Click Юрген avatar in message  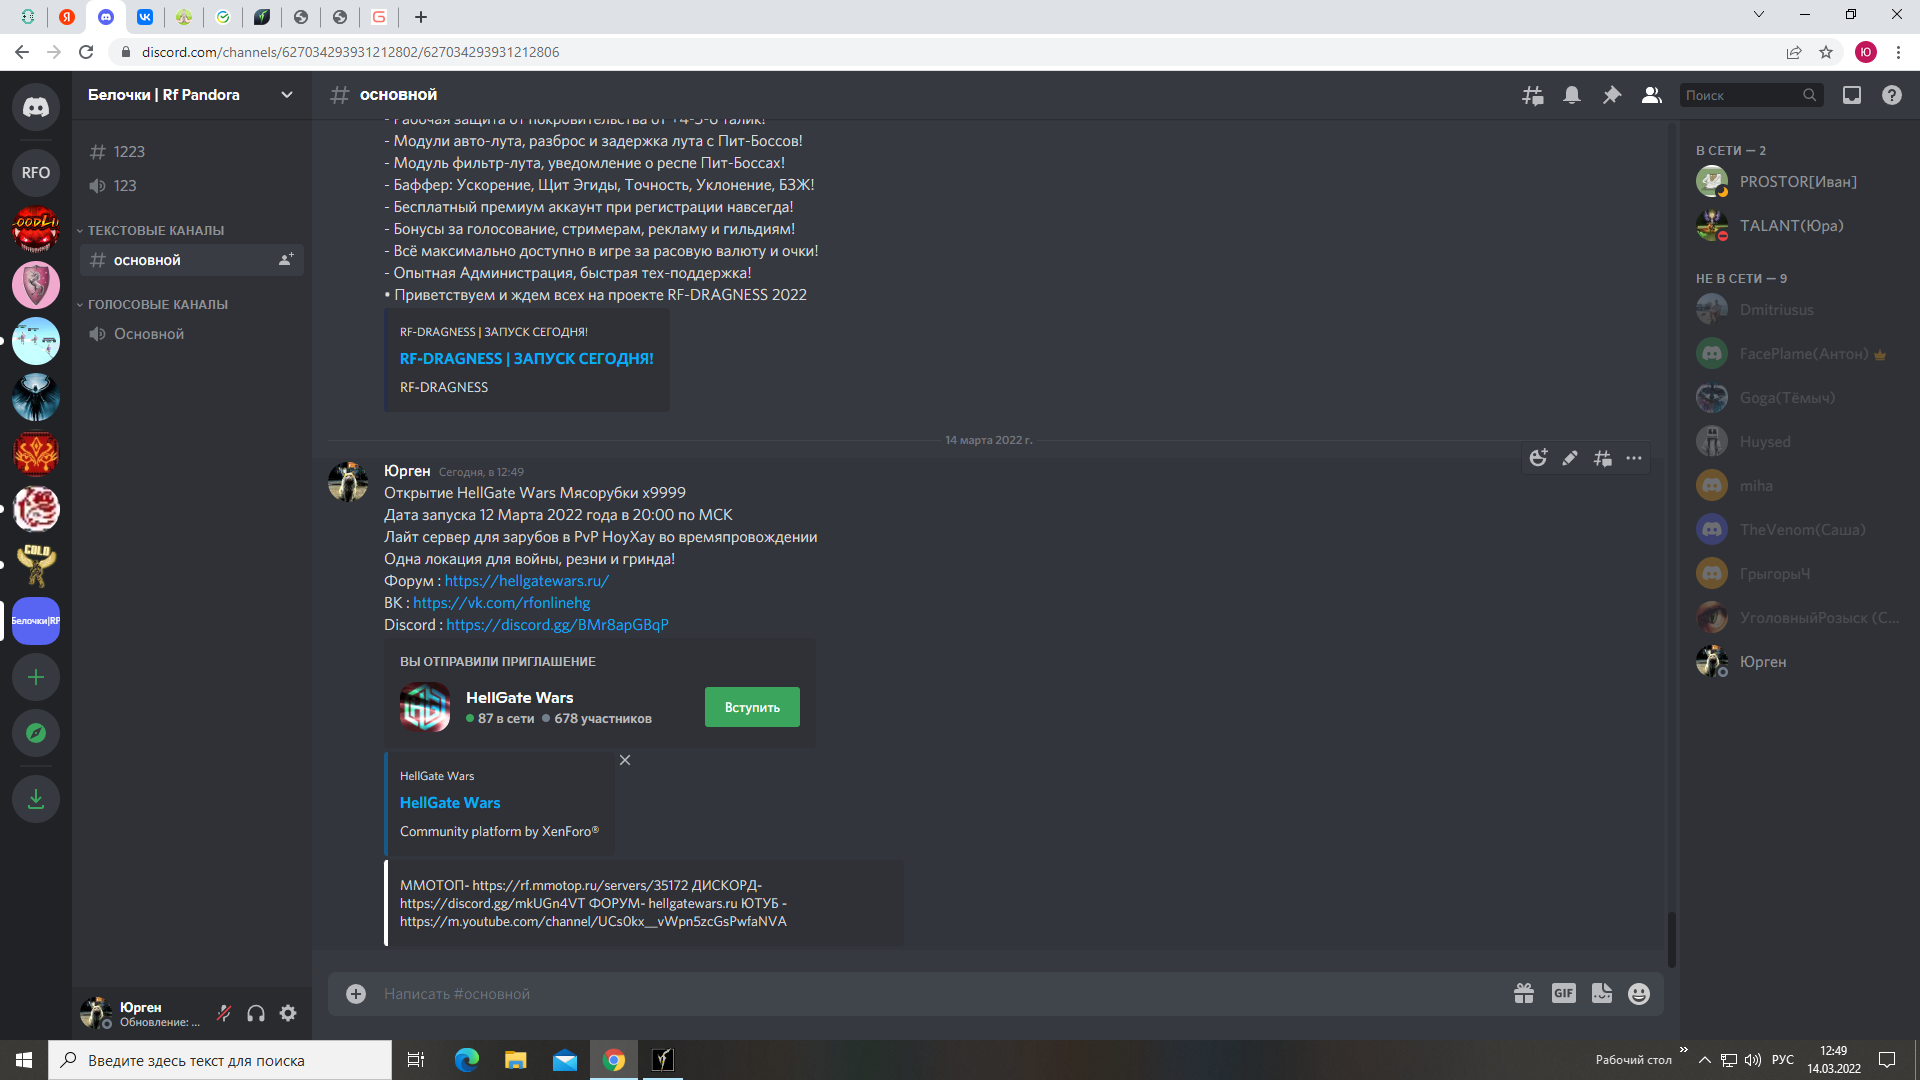coord(348,481)
